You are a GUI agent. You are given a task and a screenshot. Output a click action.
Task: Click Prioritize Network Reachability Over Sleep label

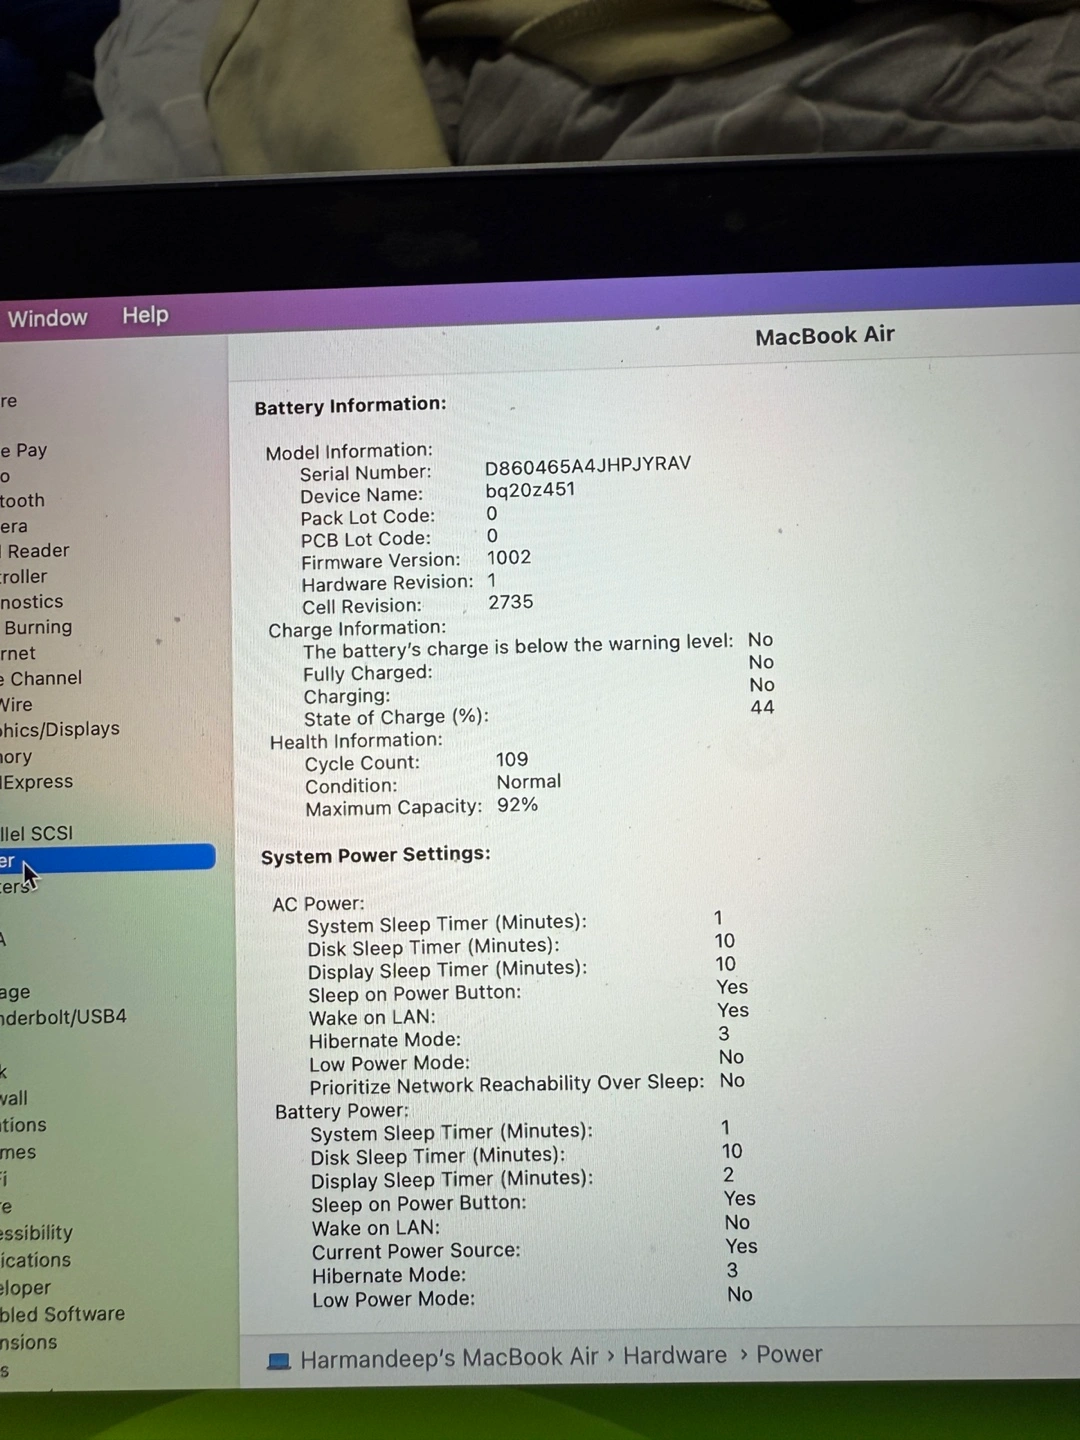click(x=507, y=1085)
